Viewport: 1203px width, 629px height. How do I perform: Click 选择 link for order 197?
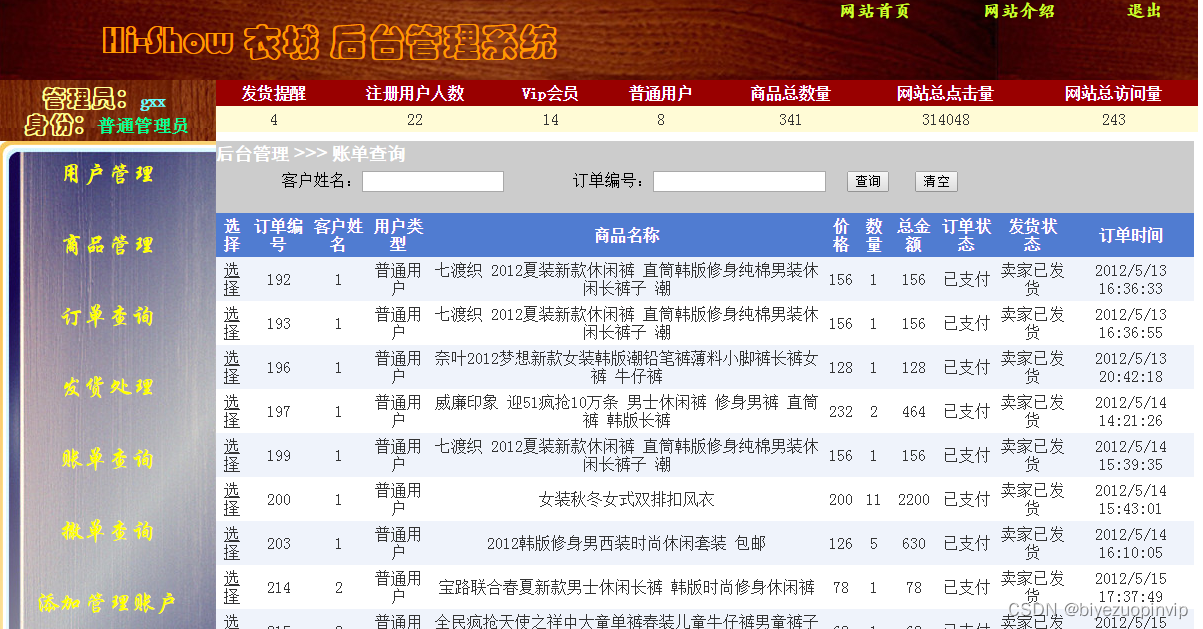tap(232, 411)
